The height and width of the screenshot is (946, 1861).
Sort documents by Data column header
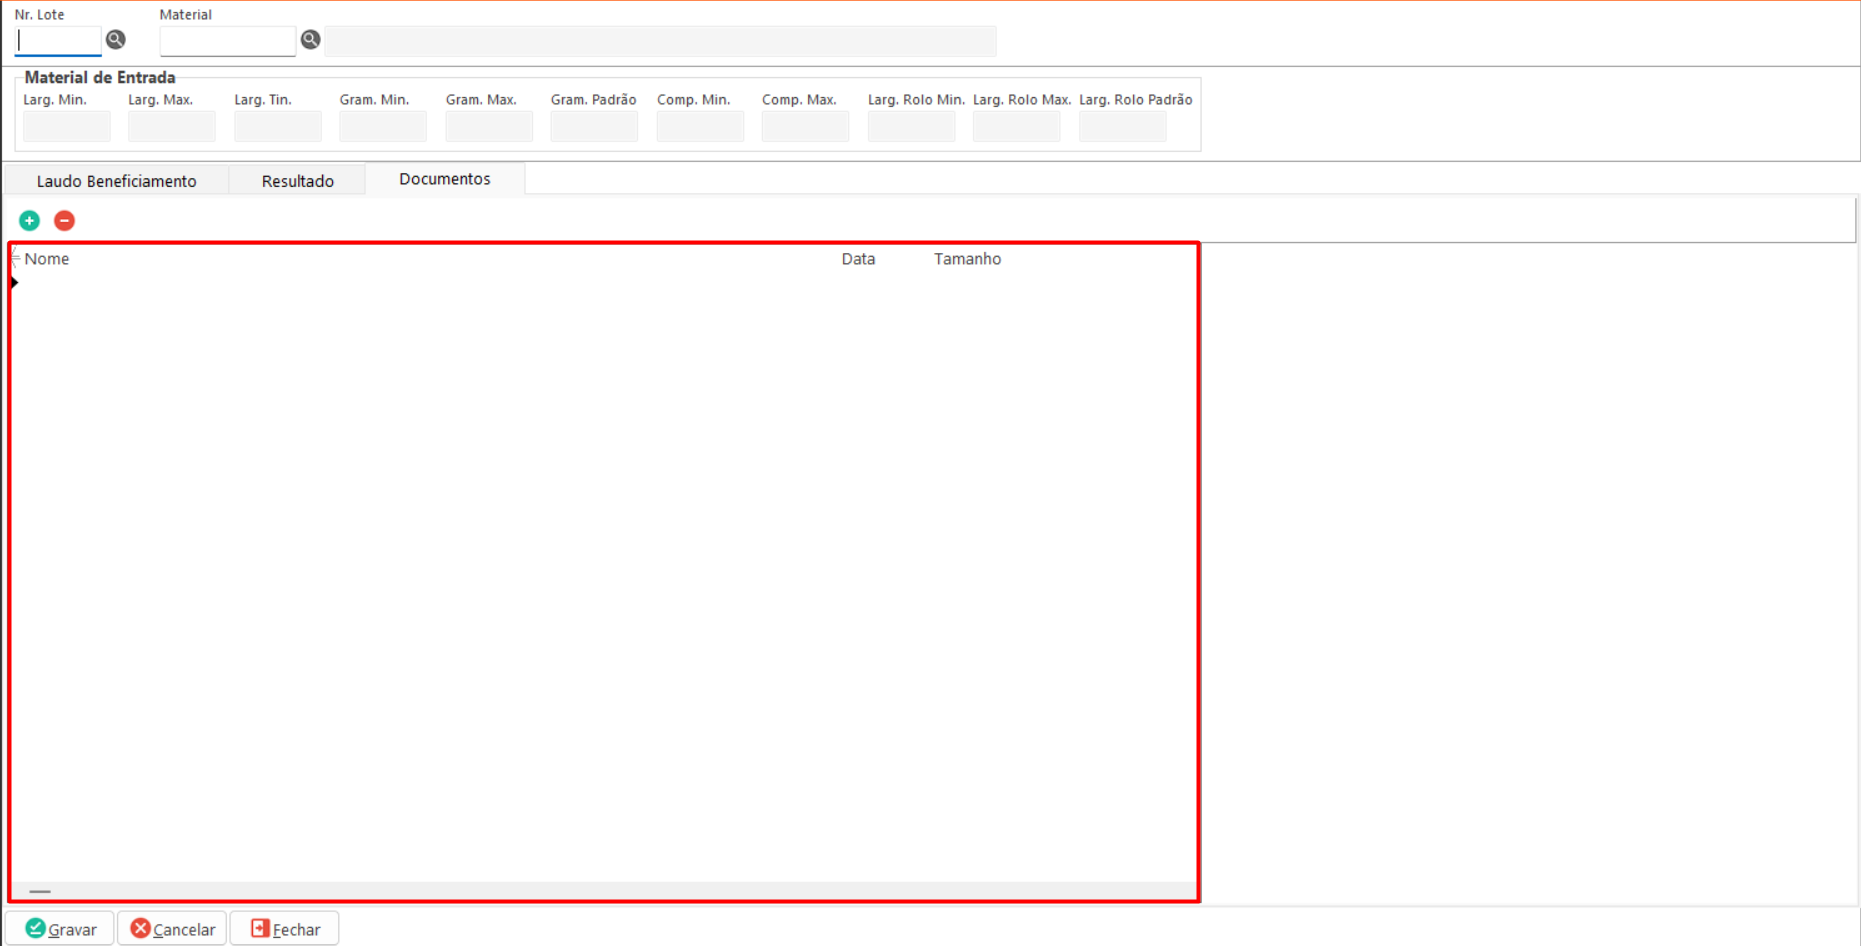[x=858, y=259]
